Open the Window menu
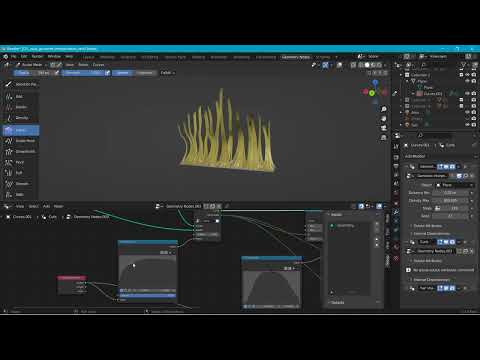The width and height of the screenshot is (480, 360). click(54, 56)
